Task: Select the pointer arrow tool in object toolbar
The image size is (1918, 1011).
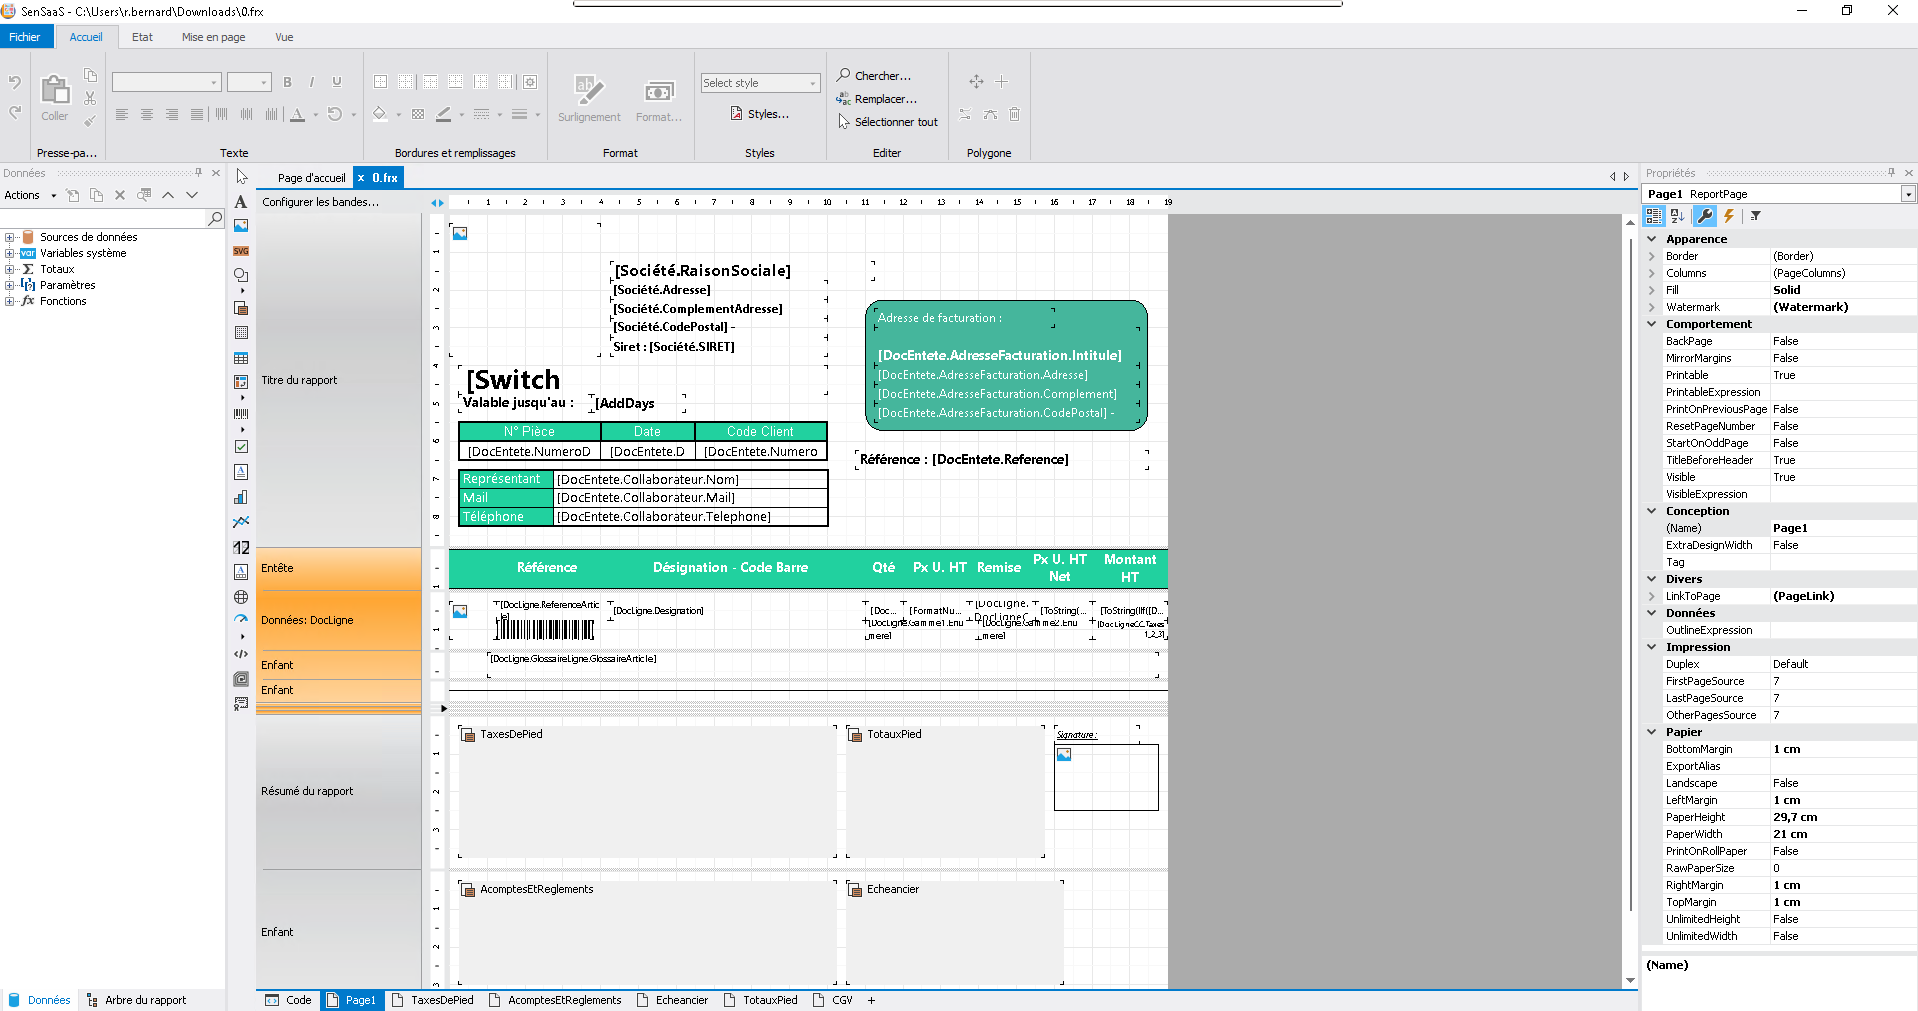Action: coord(241,177)
